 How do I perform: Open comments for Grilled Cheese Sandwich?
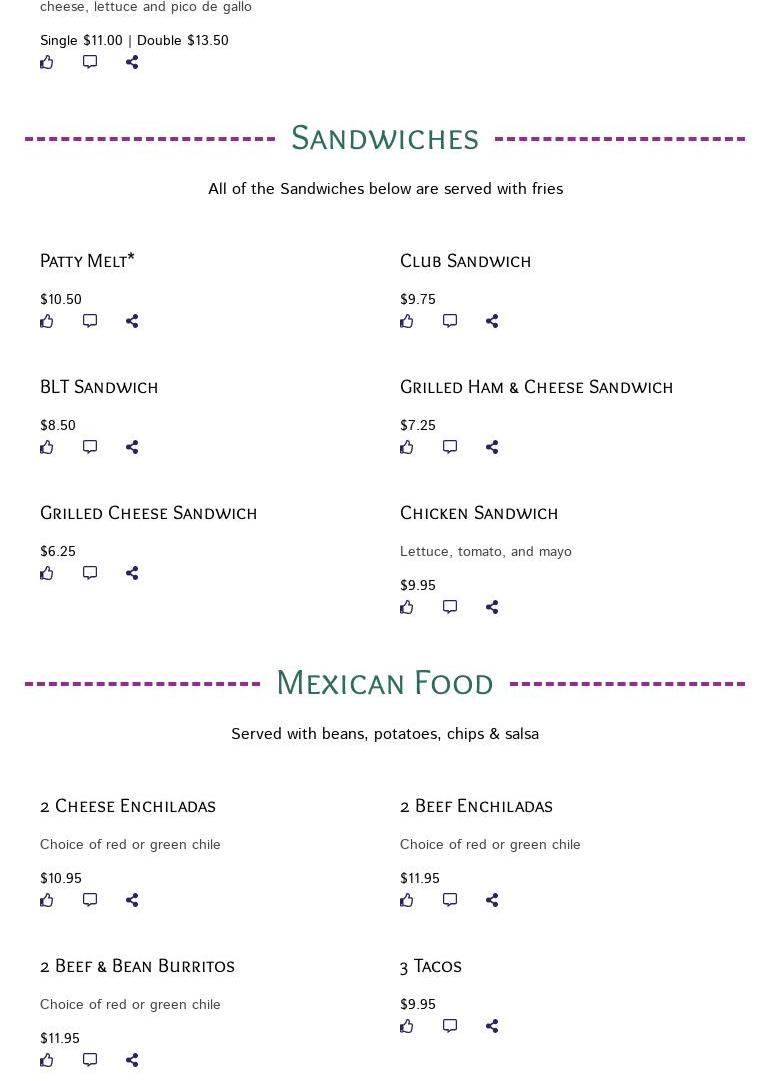(90, 573)
